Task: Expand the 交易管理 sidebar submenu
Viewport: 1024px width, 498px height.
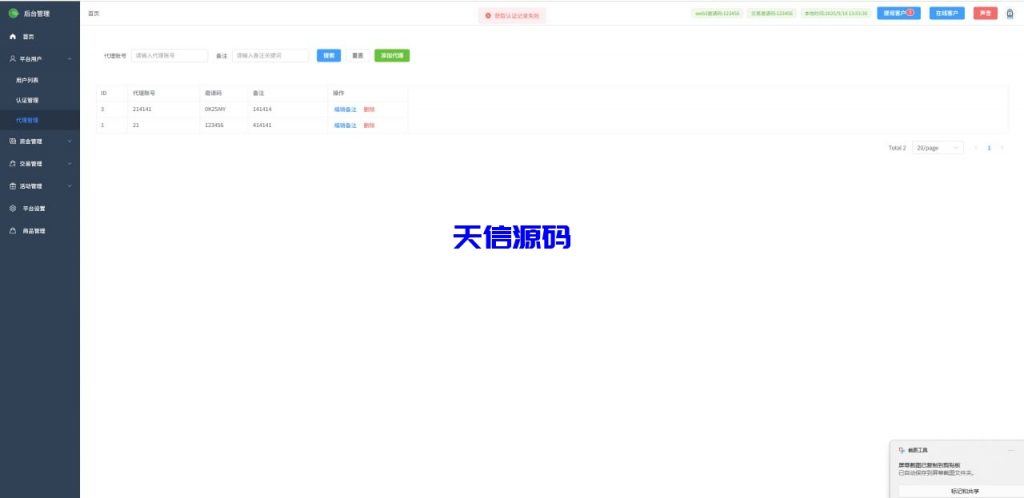Action: [69, 163]
